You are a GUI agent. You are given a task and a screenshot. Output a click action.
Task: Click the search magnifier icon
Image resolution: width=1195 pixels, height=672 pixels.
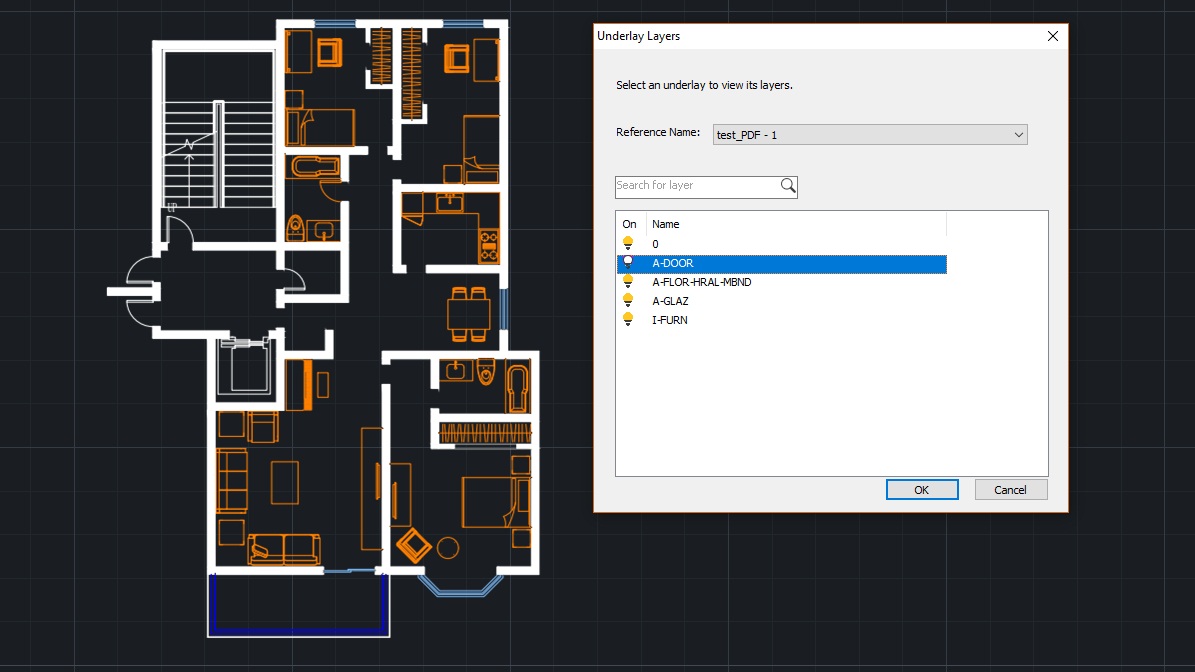point(788,185)
